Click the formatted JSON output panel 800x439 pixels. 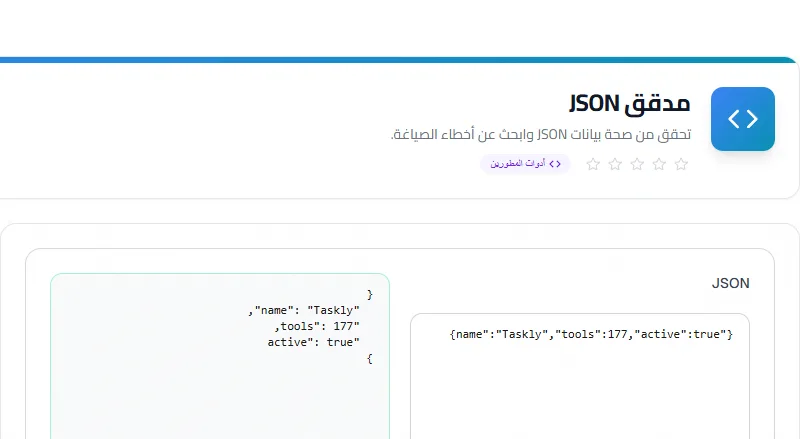click(x=220, y=356)
